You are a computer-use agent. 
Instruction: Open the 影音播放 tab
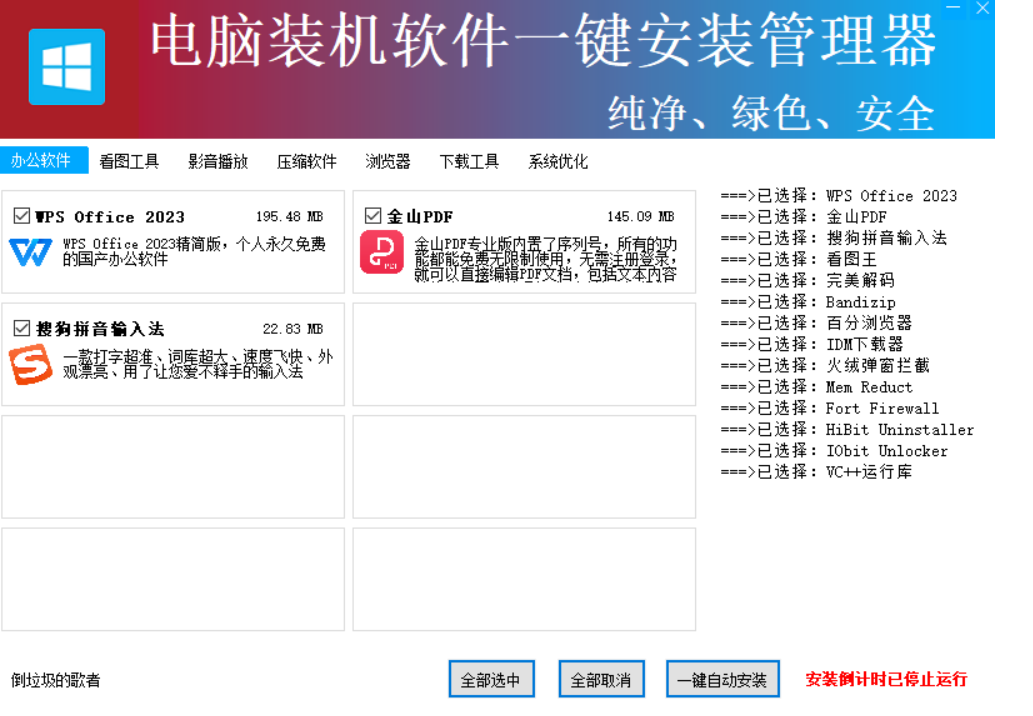[218, 161]
